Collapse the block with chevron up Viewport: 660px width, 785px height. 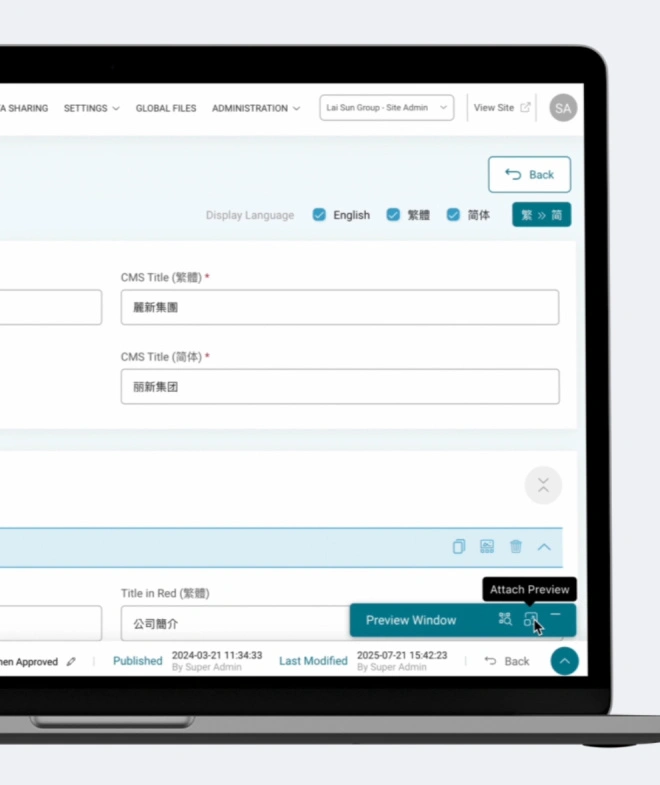[x=544, y=547]
